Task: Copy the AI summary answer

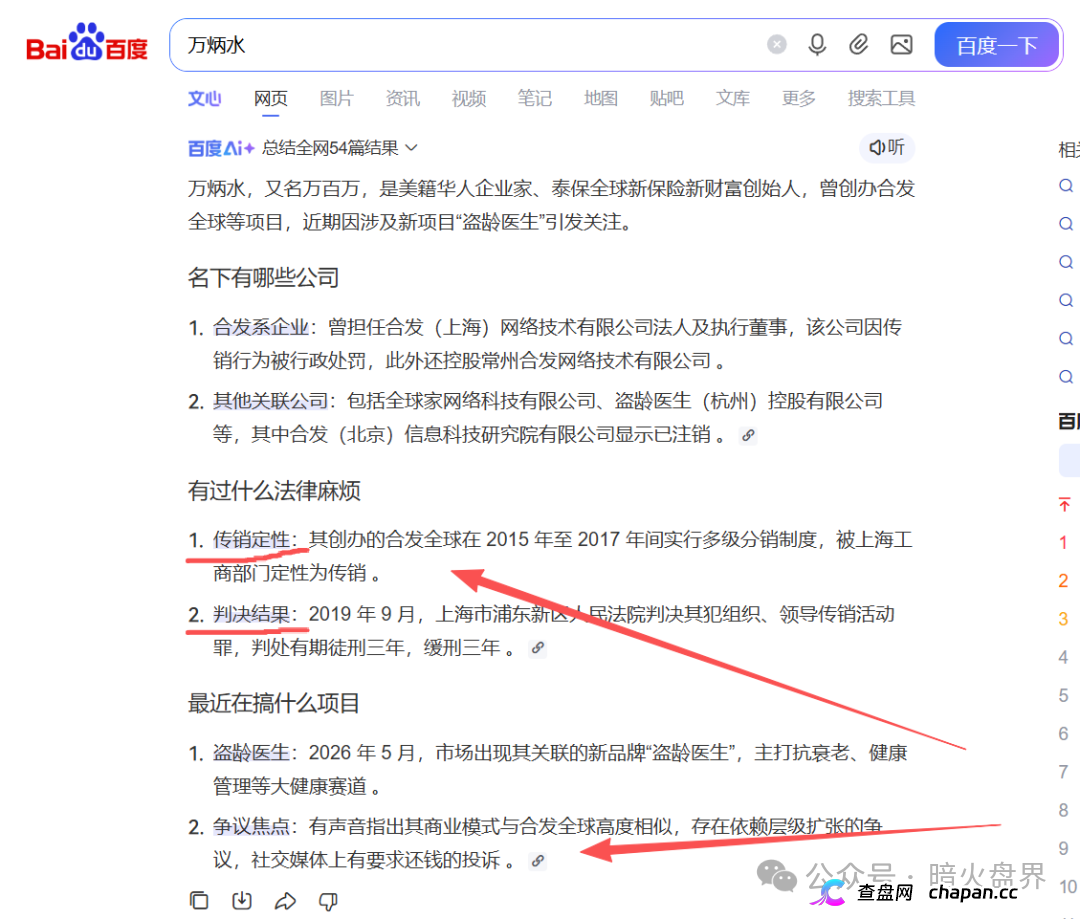Action: [x=199, y=900]
